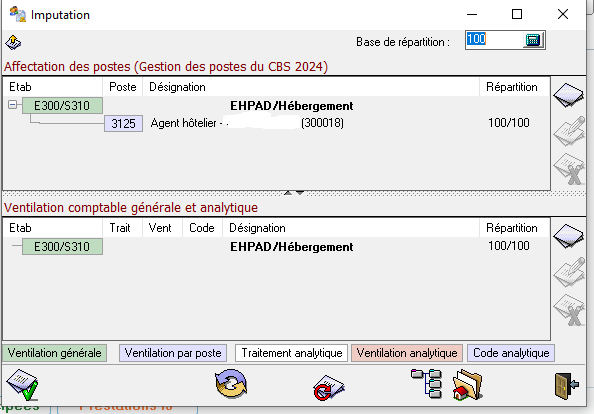Click the Poste column header
This screenshot has height=414, width=594.
122,87
